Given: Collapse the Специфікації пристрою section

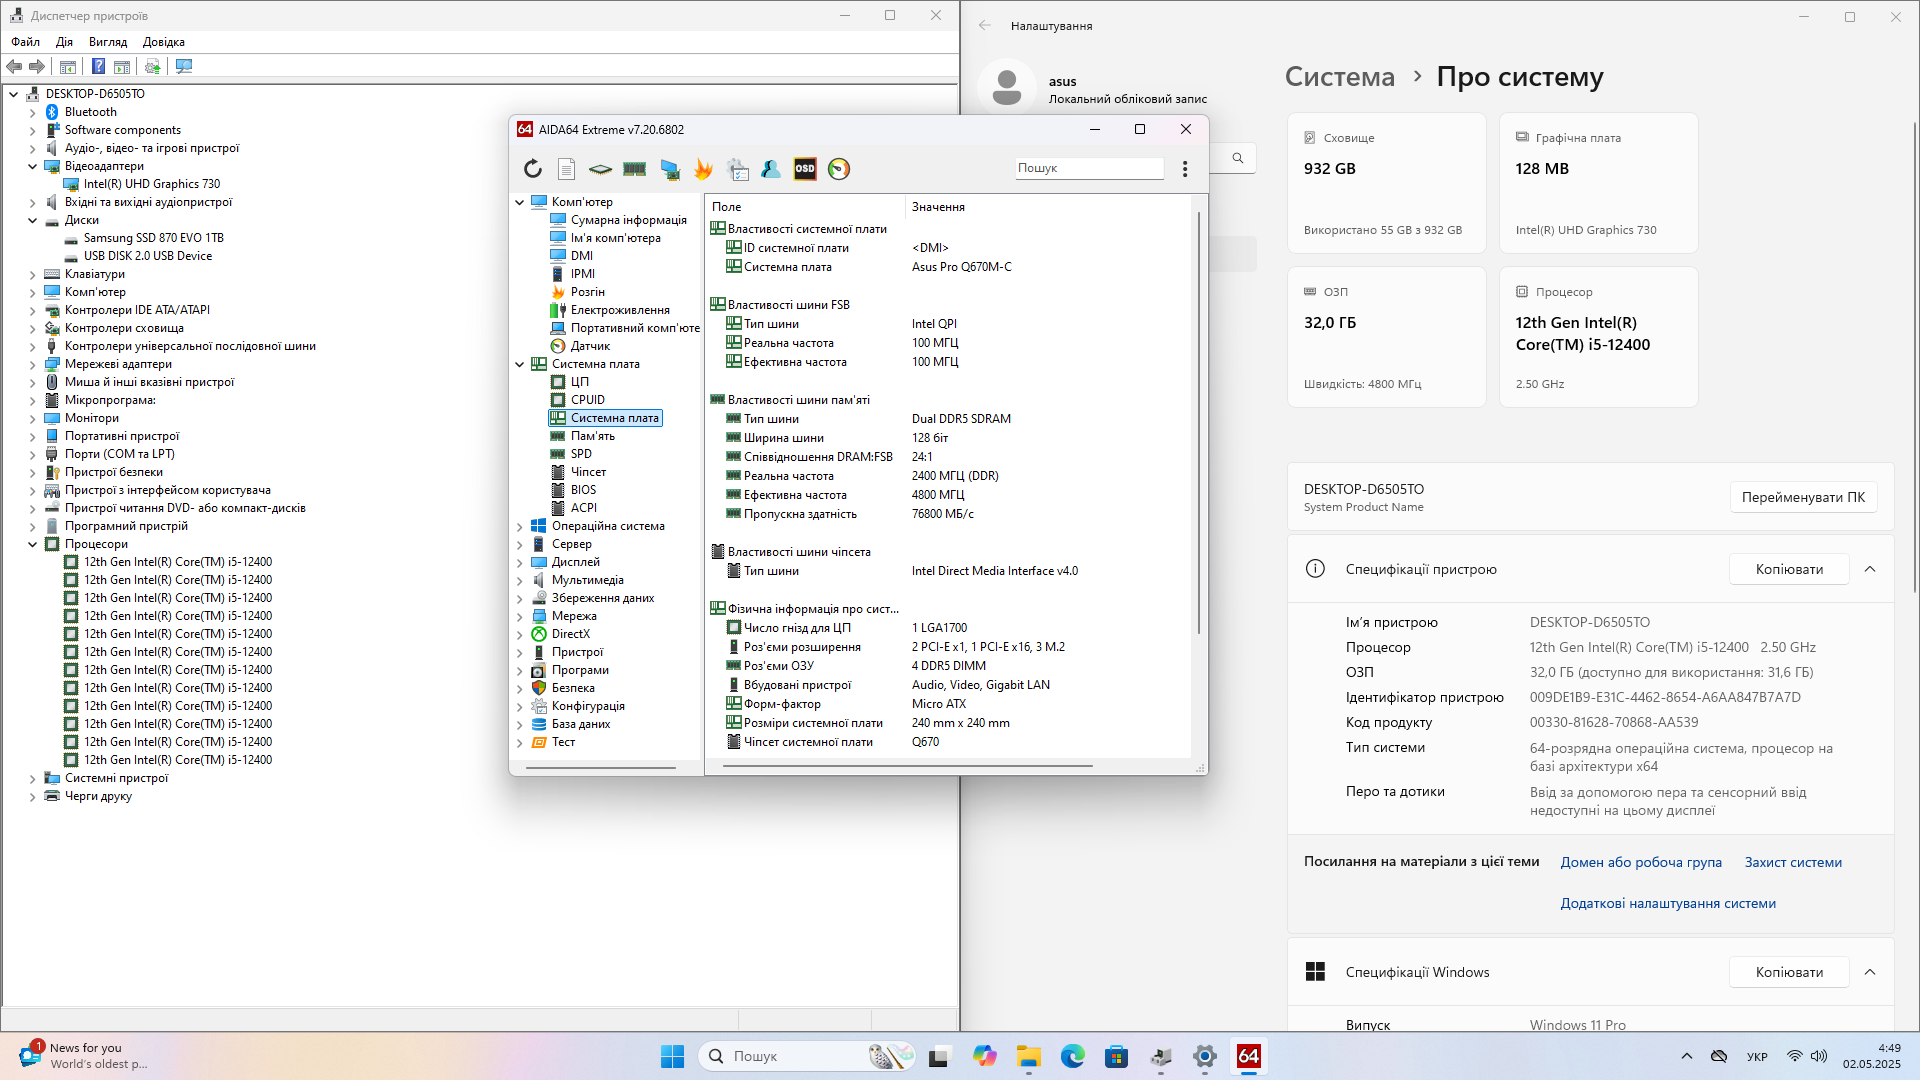Looking at the screenshot, I should pos(1870,569).
